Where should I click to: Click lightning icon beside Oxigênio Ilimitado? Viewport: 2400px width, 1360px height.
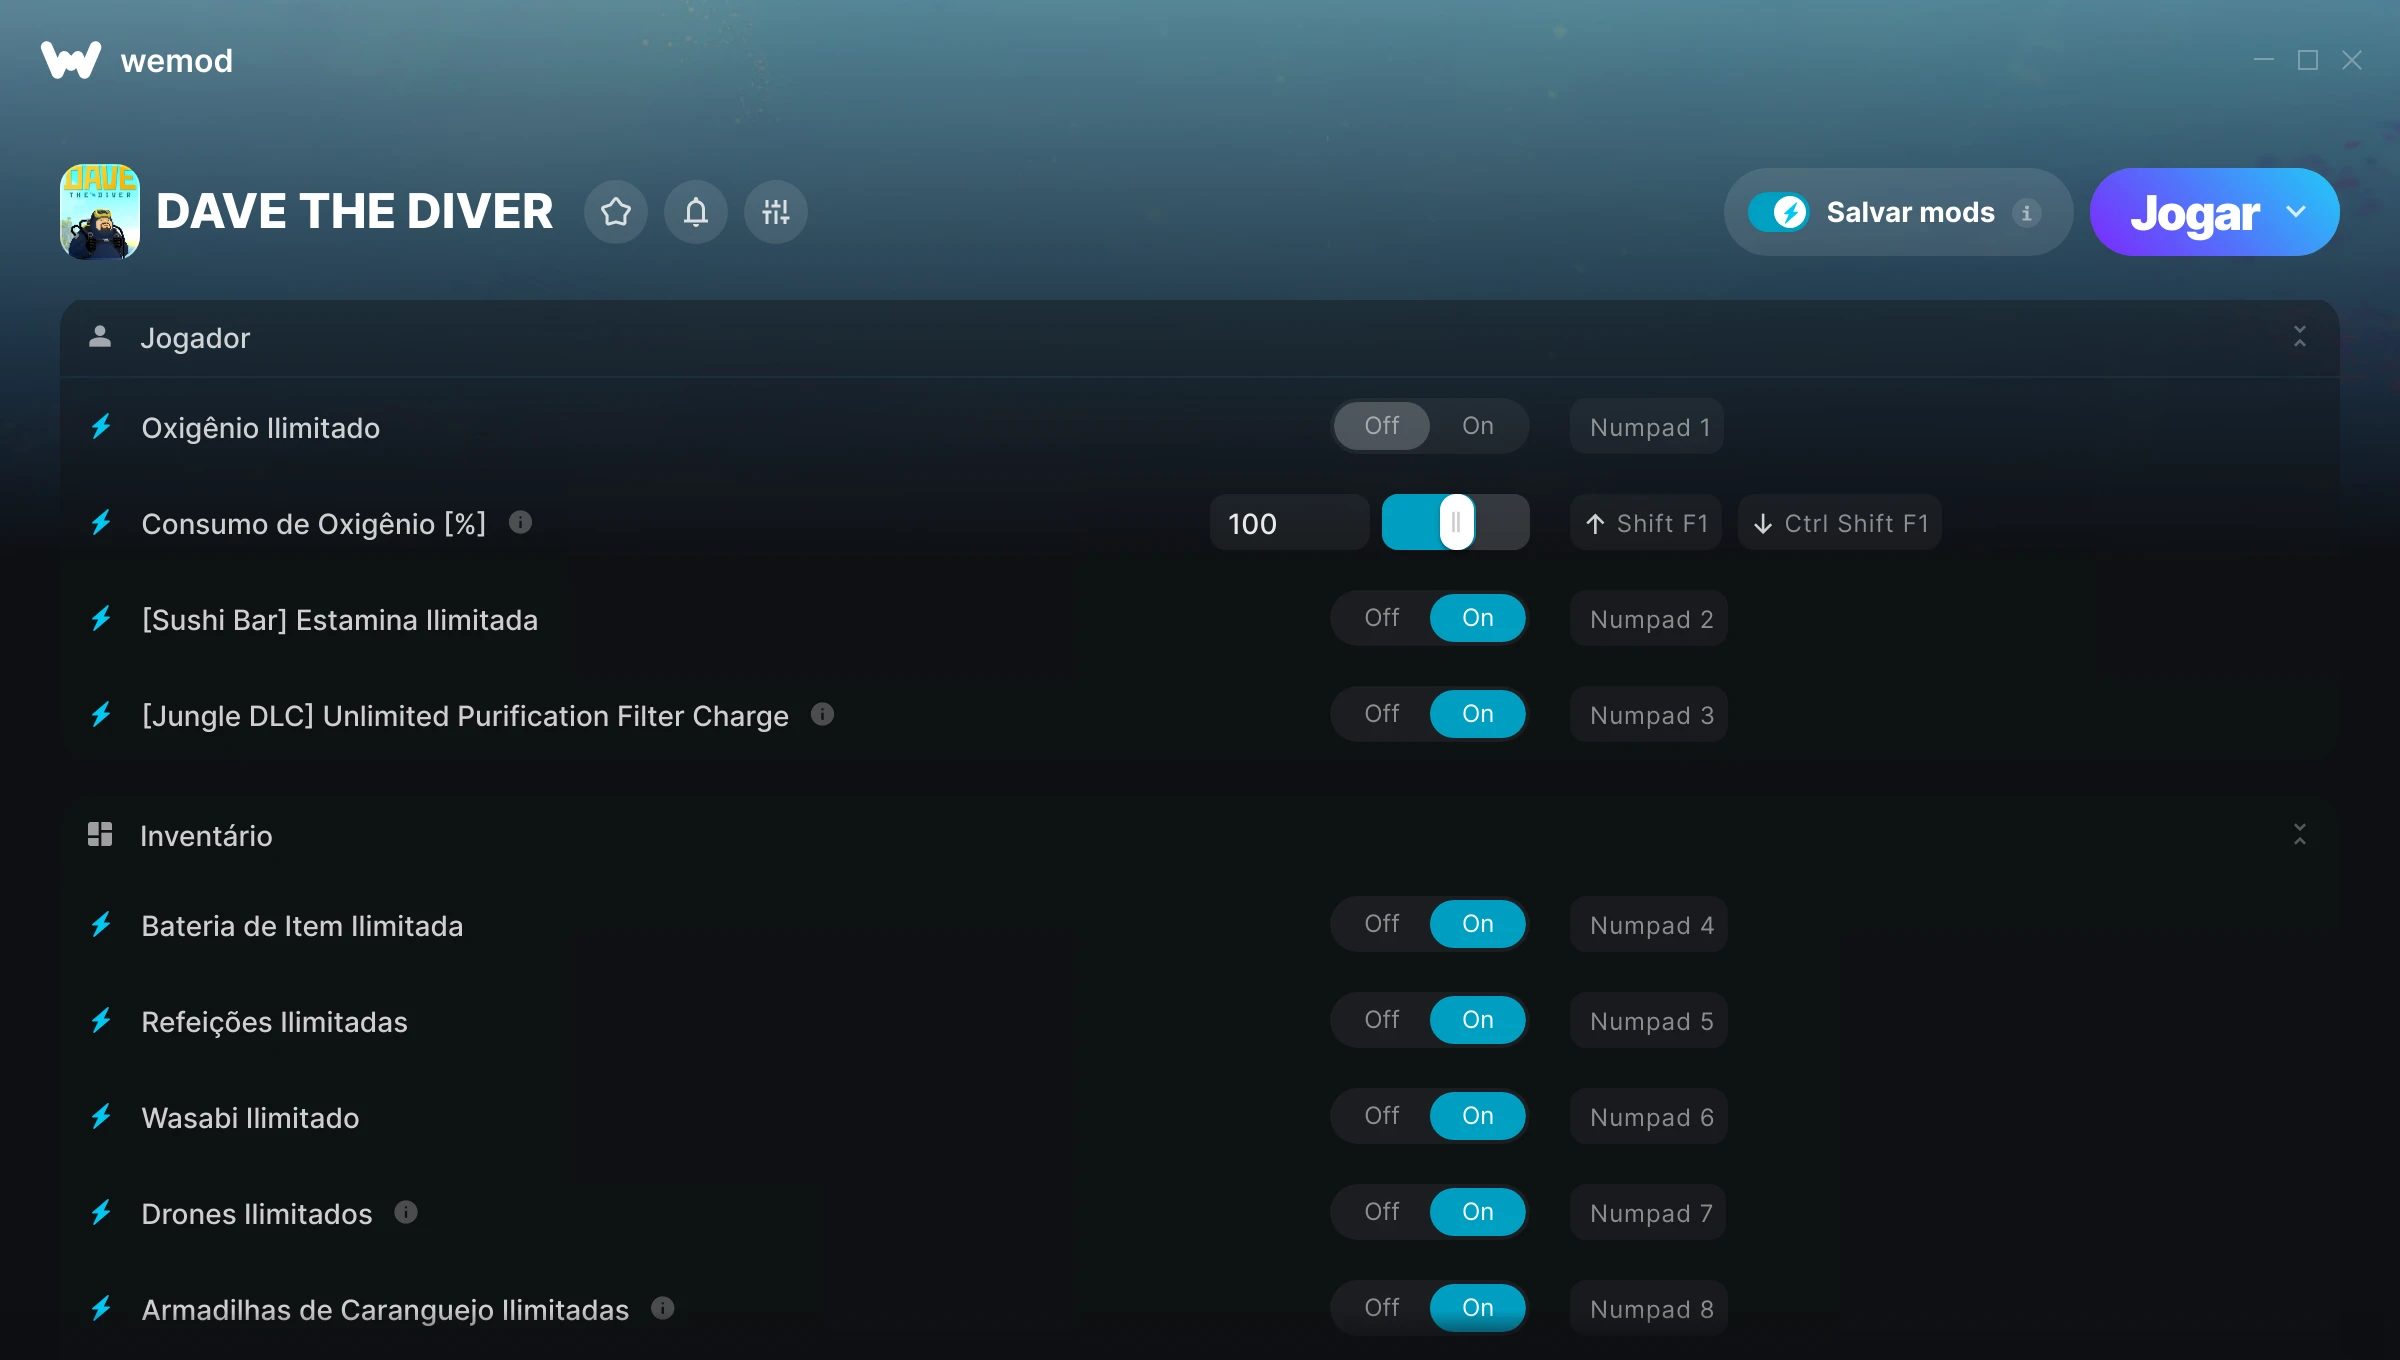pyautogui.click(x=101, y=427)
